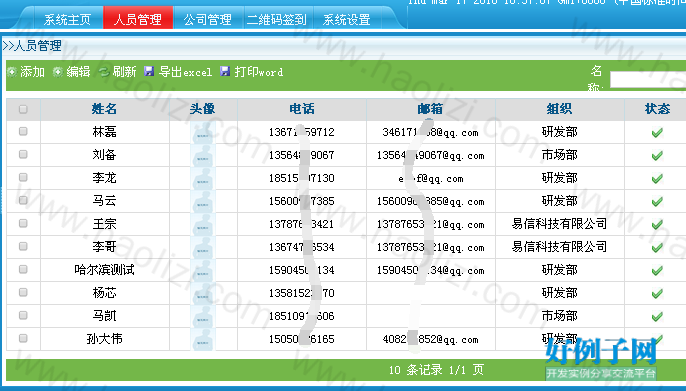Click the 打印word save icon
This screenshot has width=686, height=391.
(x=225, y=71)
